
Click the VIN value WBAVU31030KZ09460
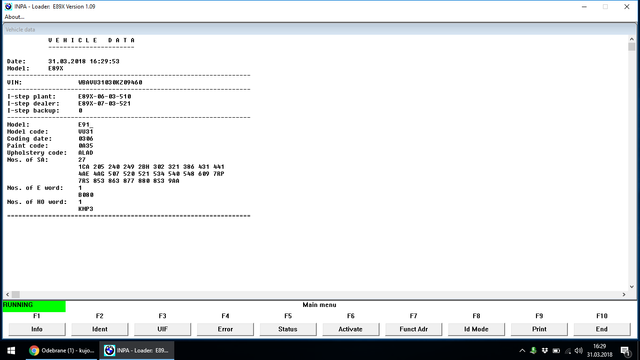pos(110,82)
